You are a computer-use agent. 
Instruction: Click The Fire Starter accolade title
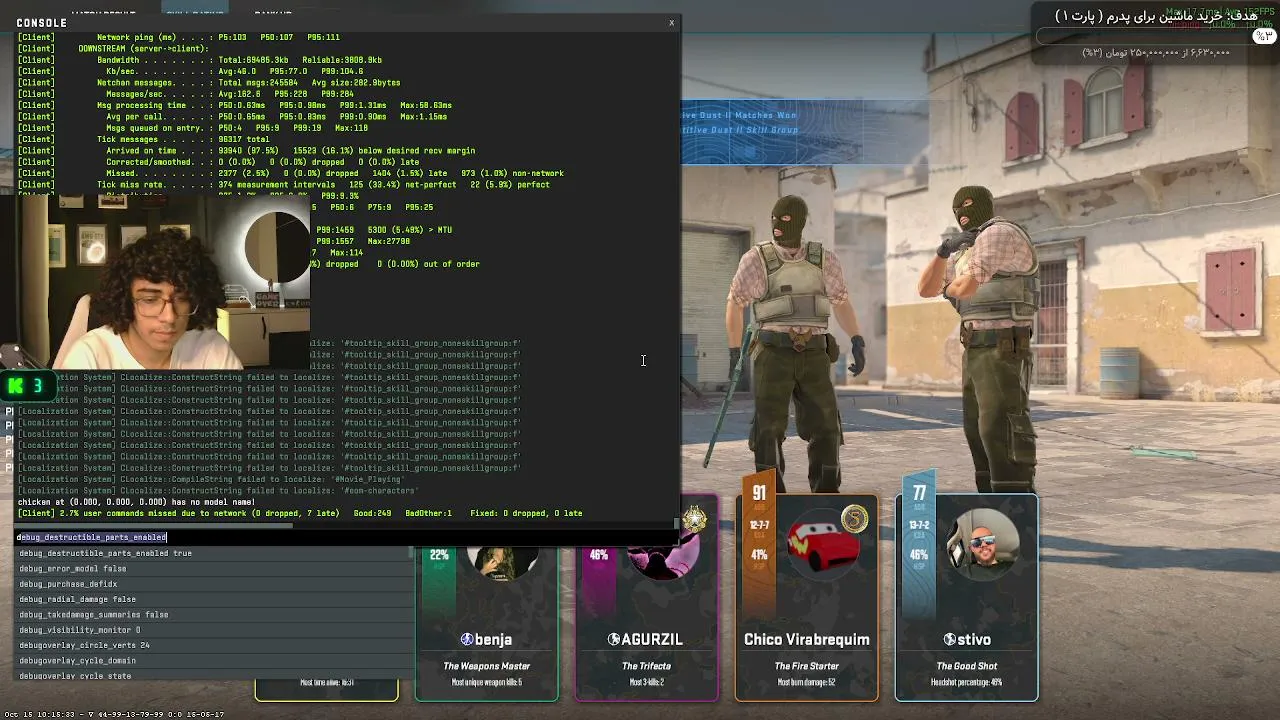[x=806, y=666]
